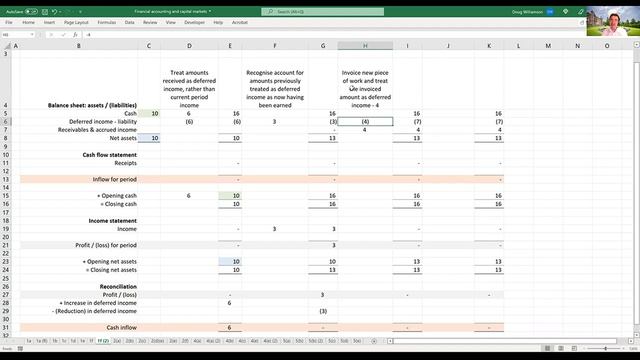640x360 pixels.
Task: Switch to the Home ribbon tab
Action: 28,22
